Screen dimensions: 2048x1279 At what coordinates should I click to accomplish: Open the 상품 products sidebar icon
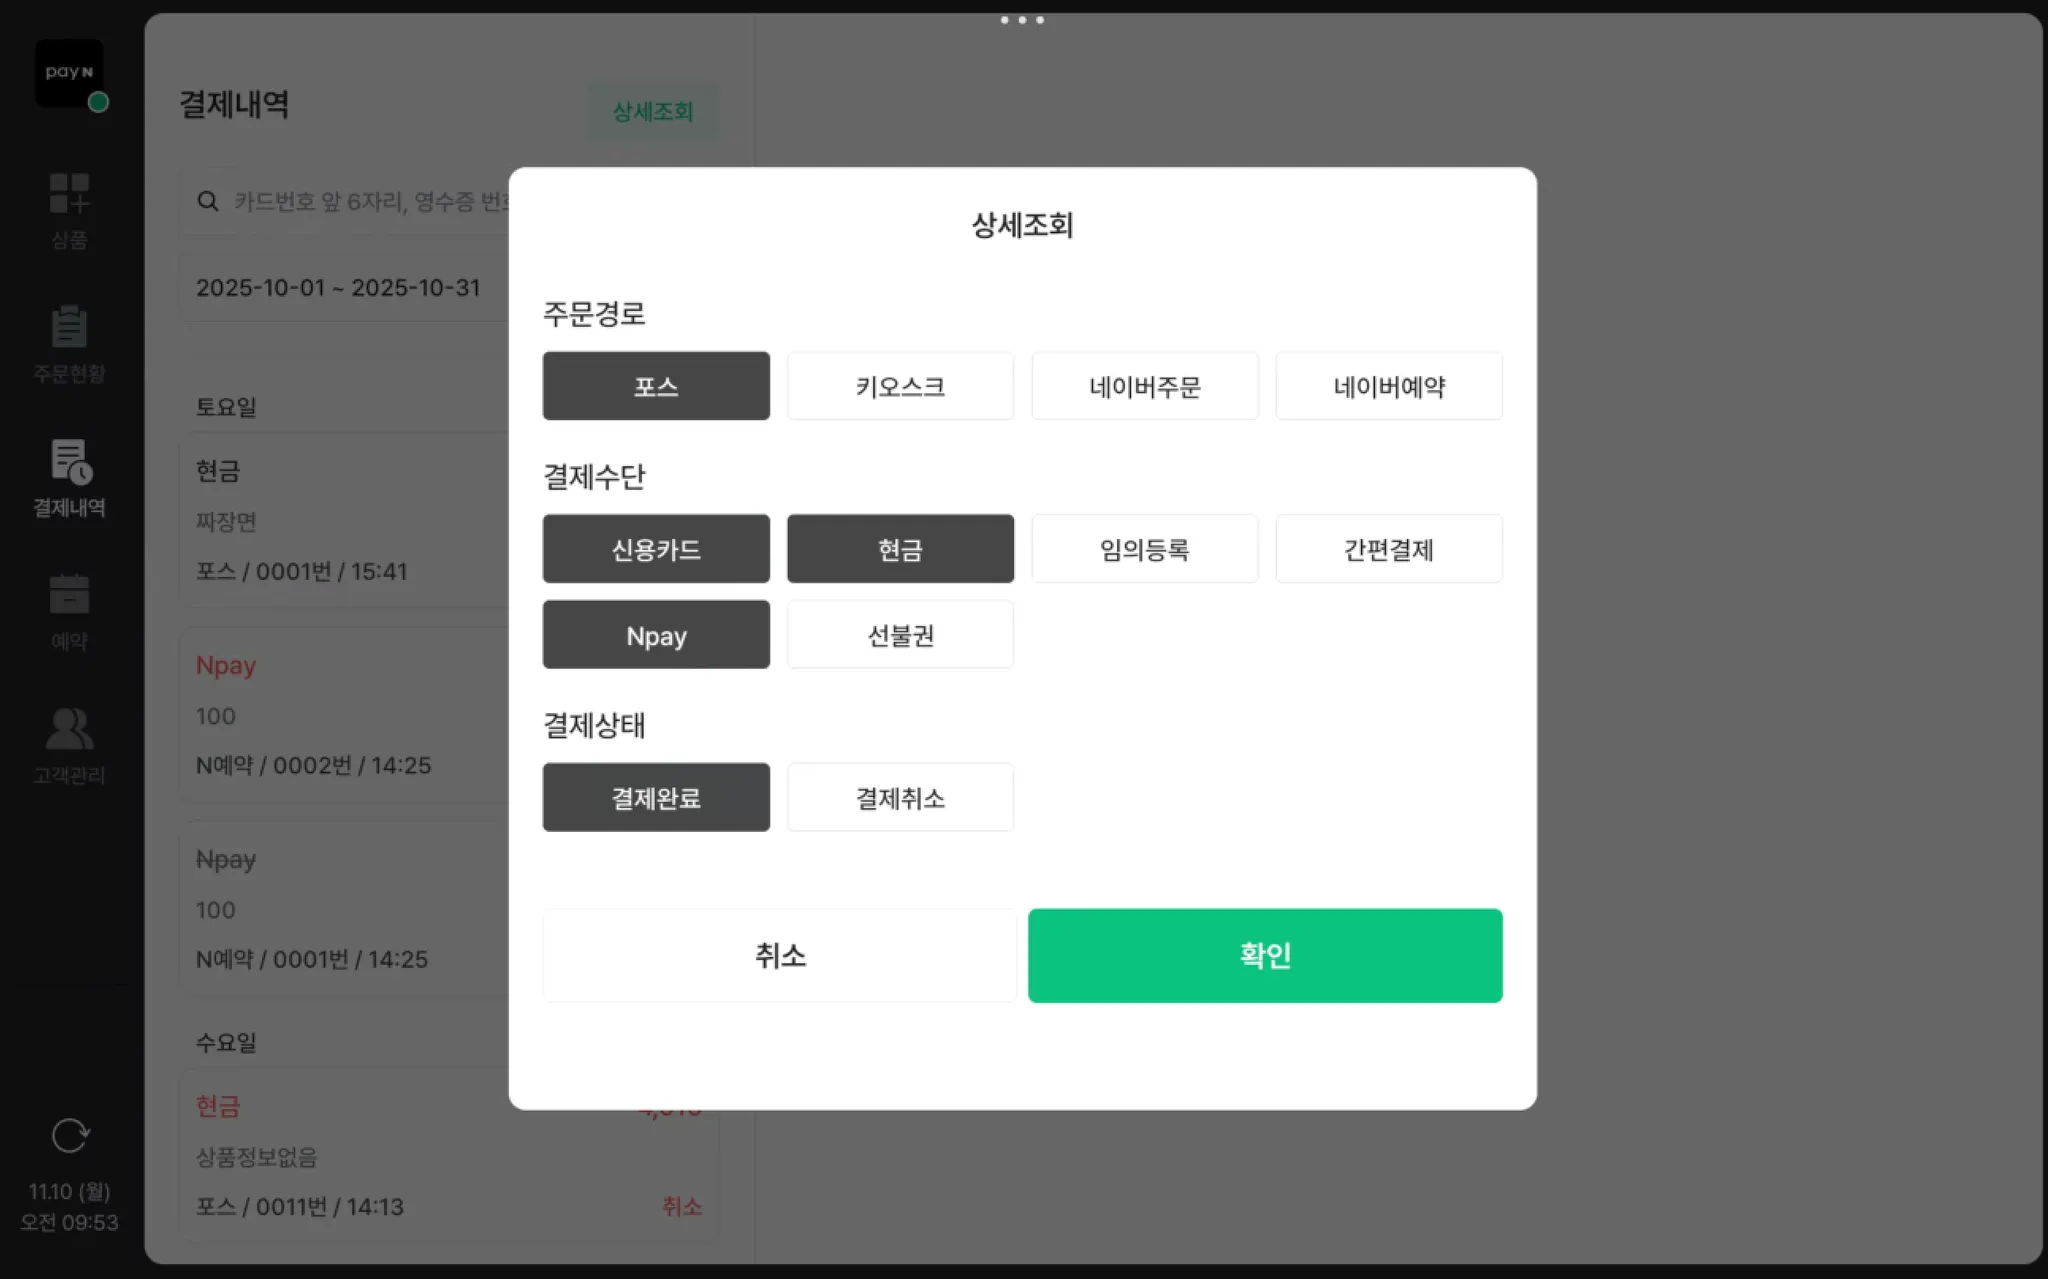69,194
